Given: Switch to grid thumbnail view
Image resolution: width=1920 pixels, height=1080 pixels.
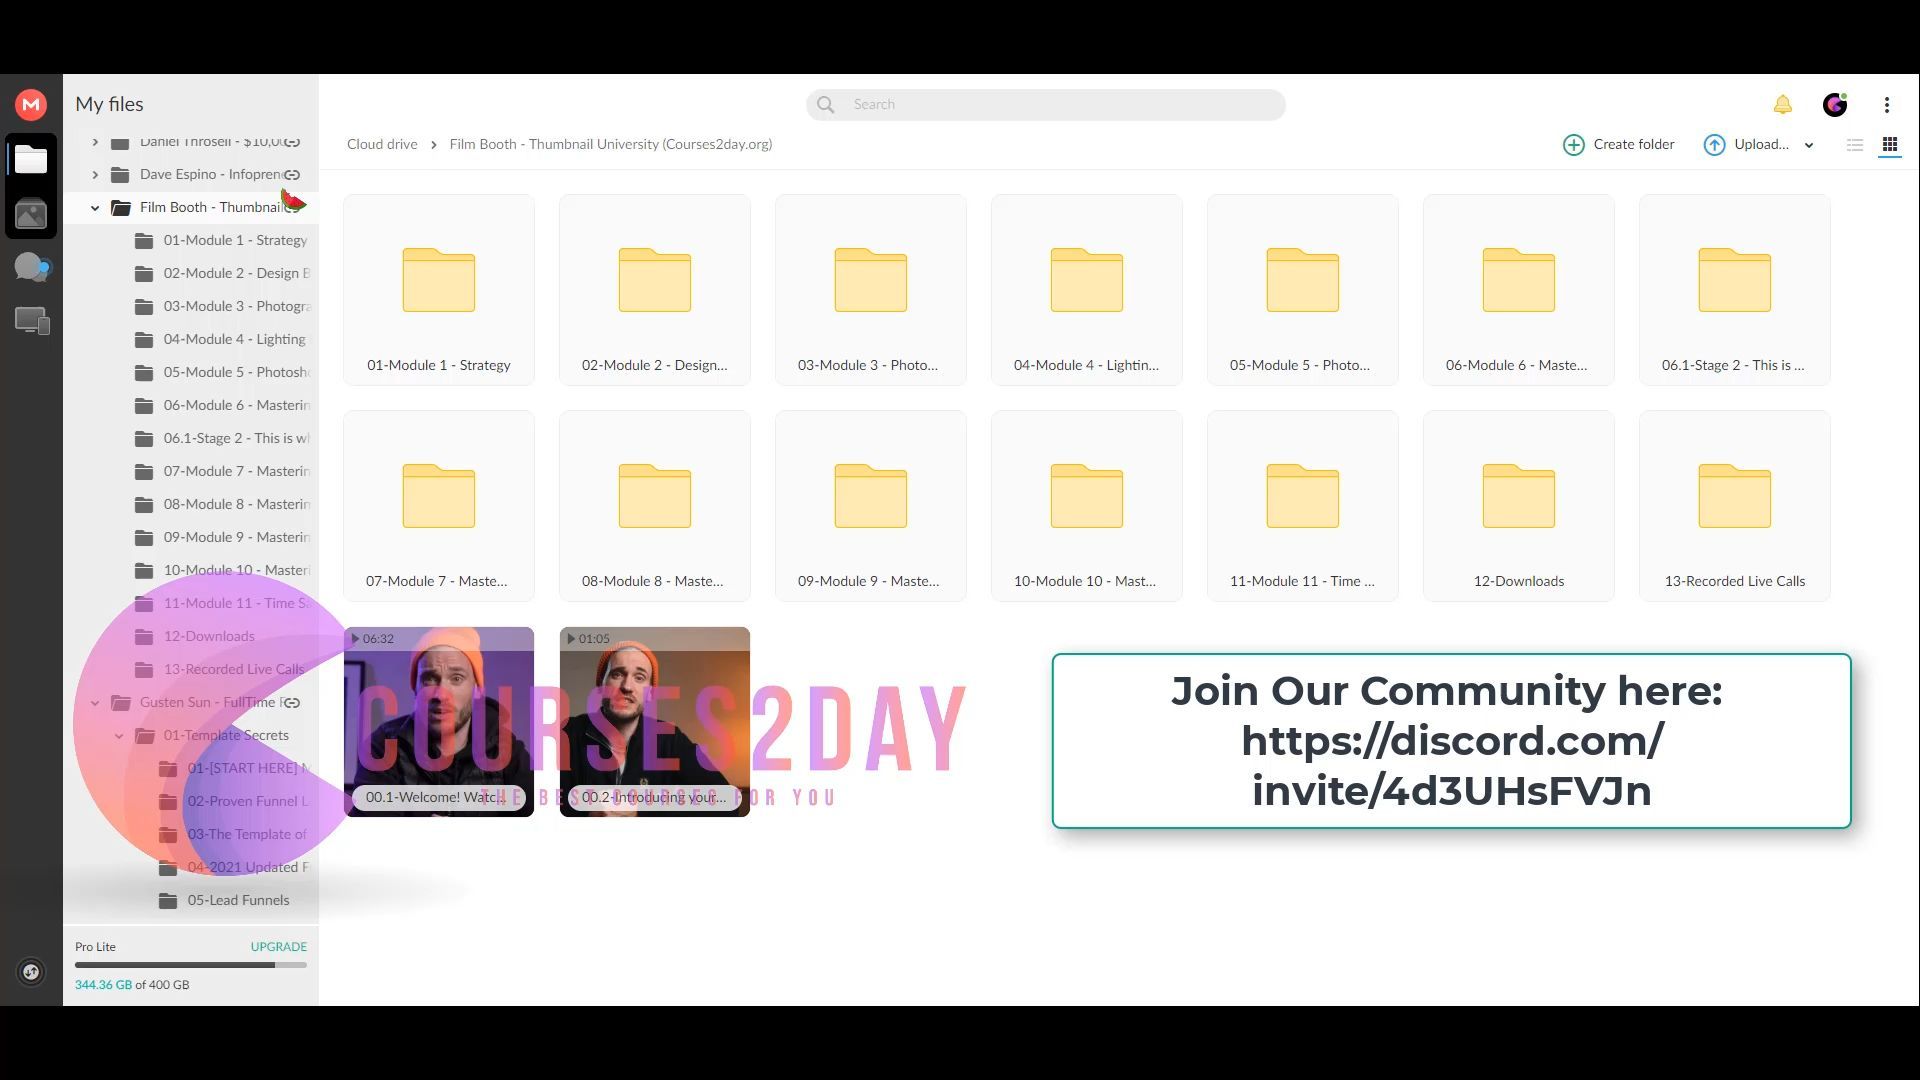Looking at the screenshot, I should pyautogui.click(x=1890, y=145).
